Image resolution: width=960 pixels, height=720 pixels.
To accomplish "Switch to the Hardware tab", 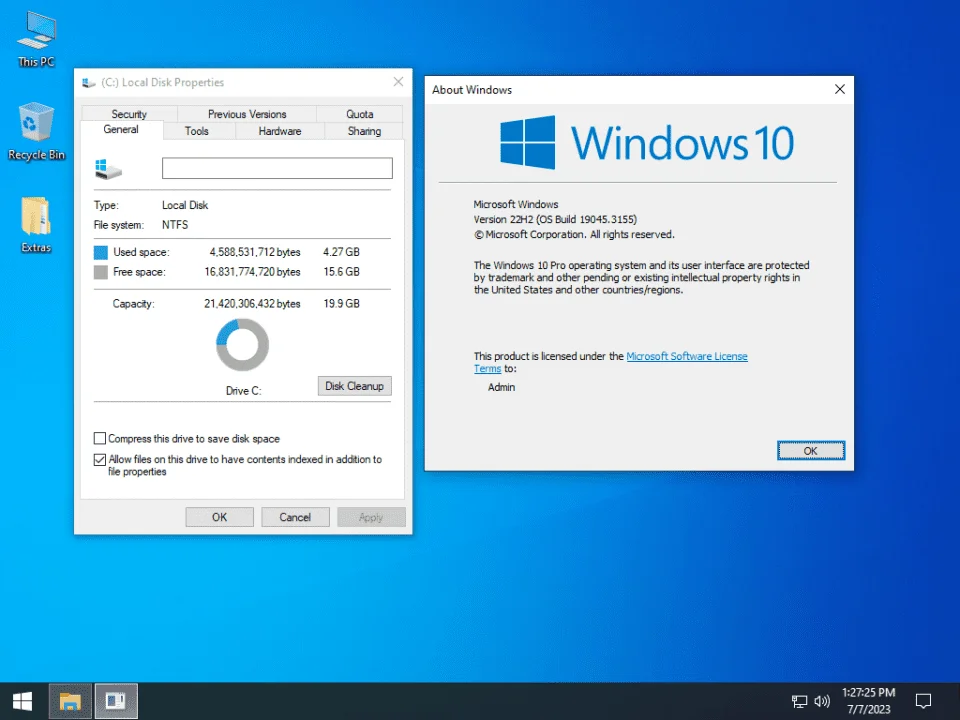I will click(280, 131).
